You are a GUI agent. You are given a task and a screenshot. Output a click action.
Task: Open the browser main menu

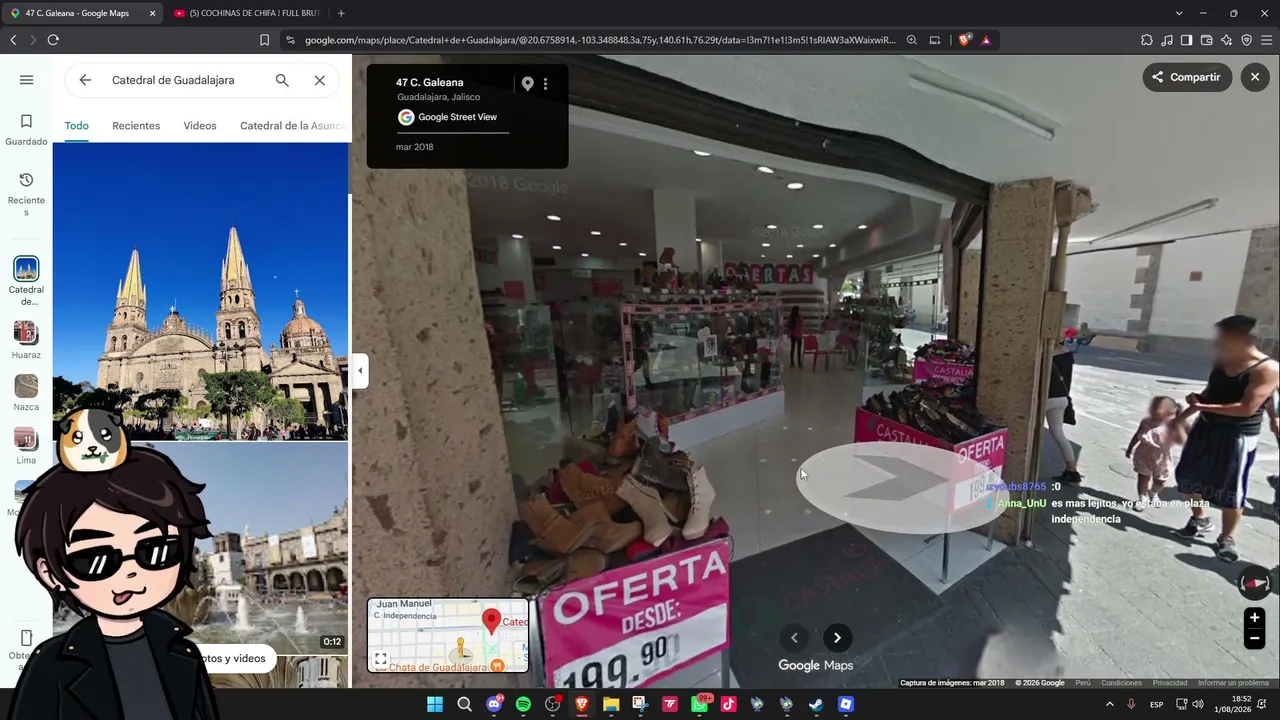[1267, 40]
